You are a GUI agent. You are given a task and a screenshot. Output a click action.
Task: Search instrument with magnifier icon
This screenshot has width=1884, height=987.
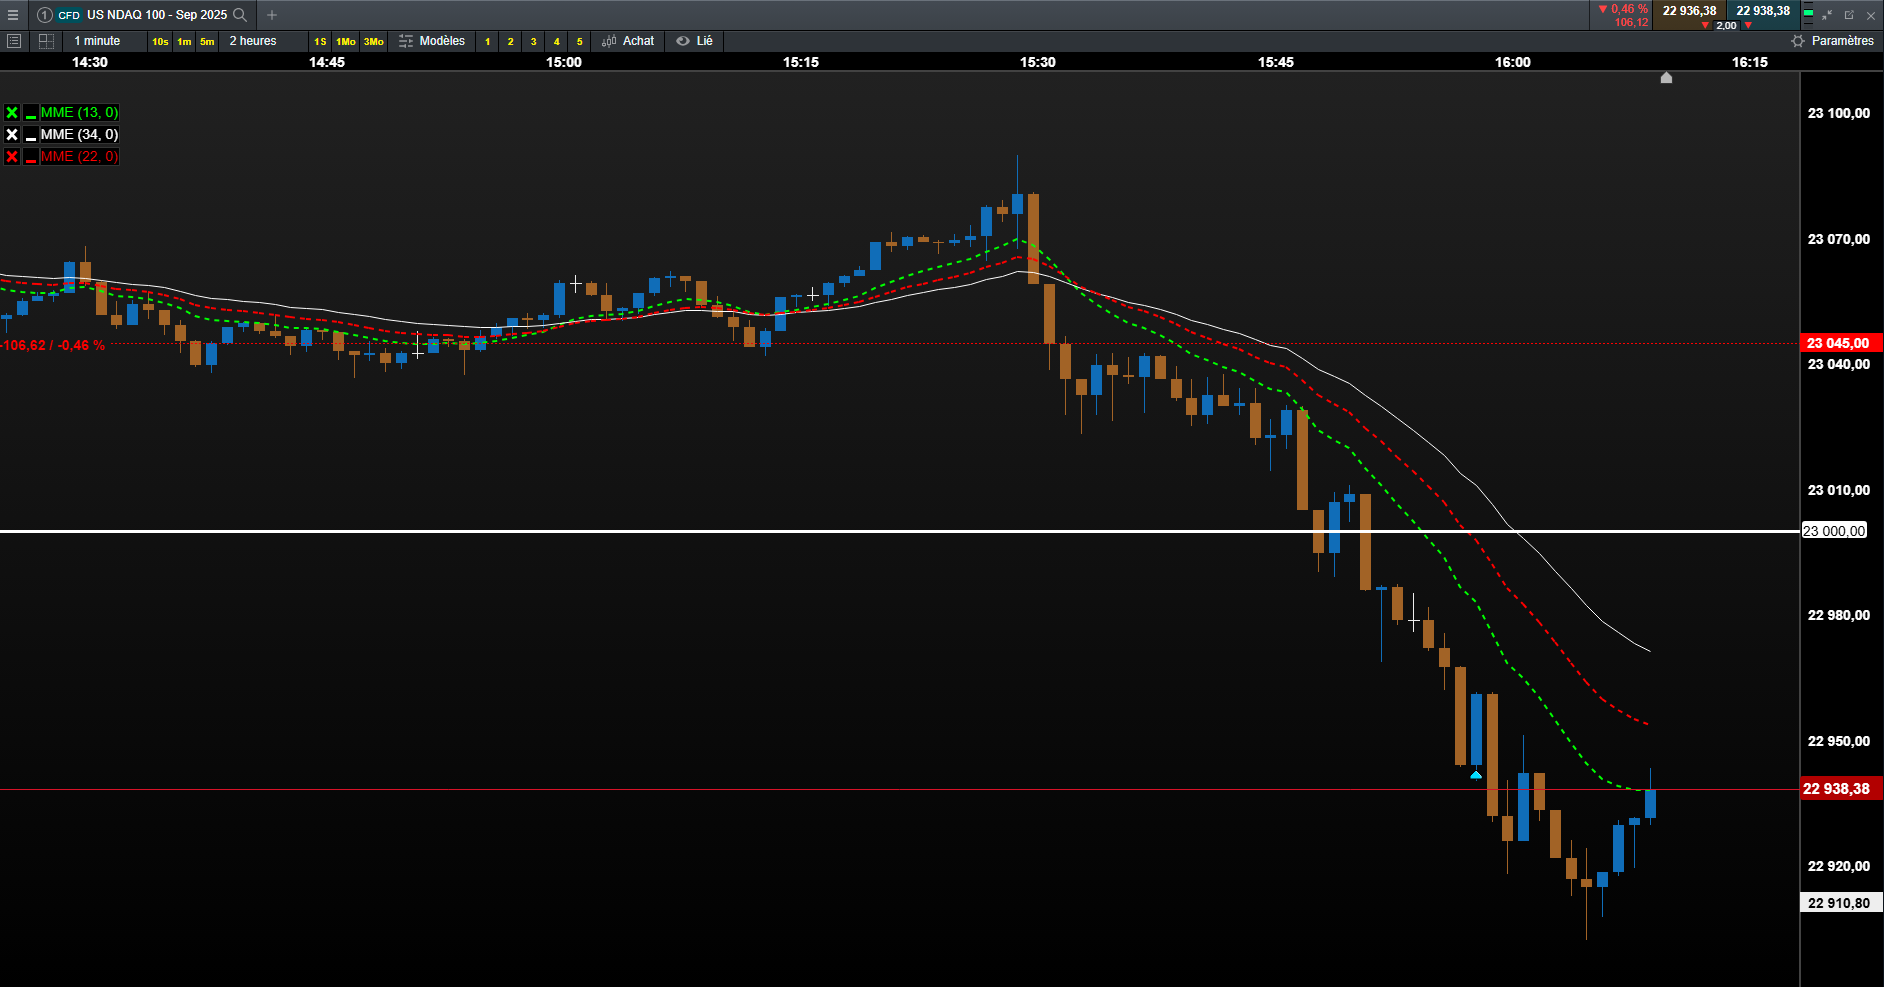tap(240, 15)
